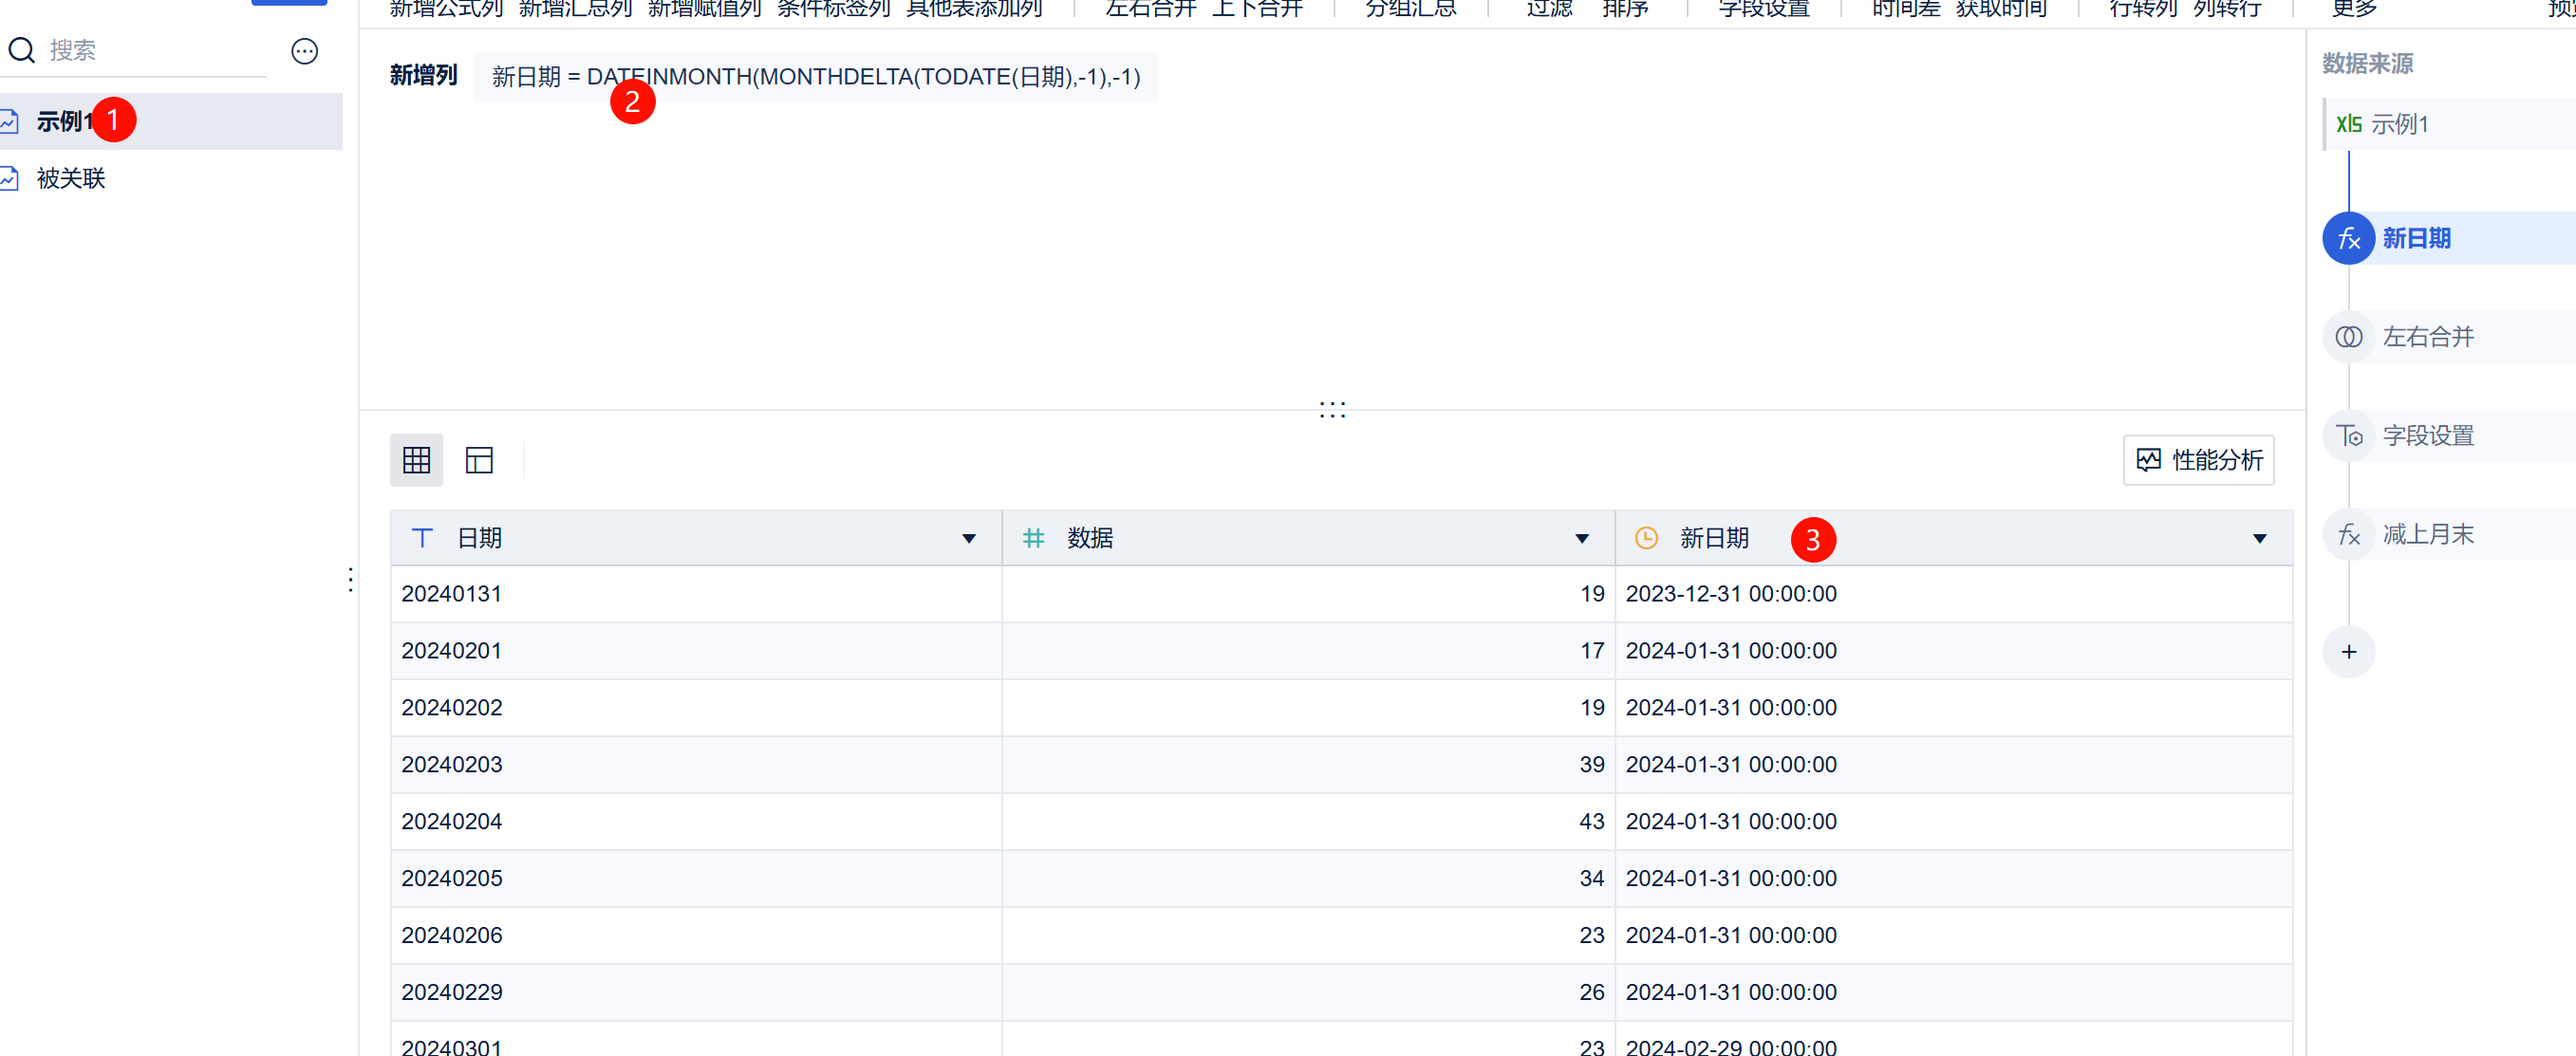Screen dimensions: 2576x1056
Task: Choose 排序 in the top toolbar
Action: 1625,9
